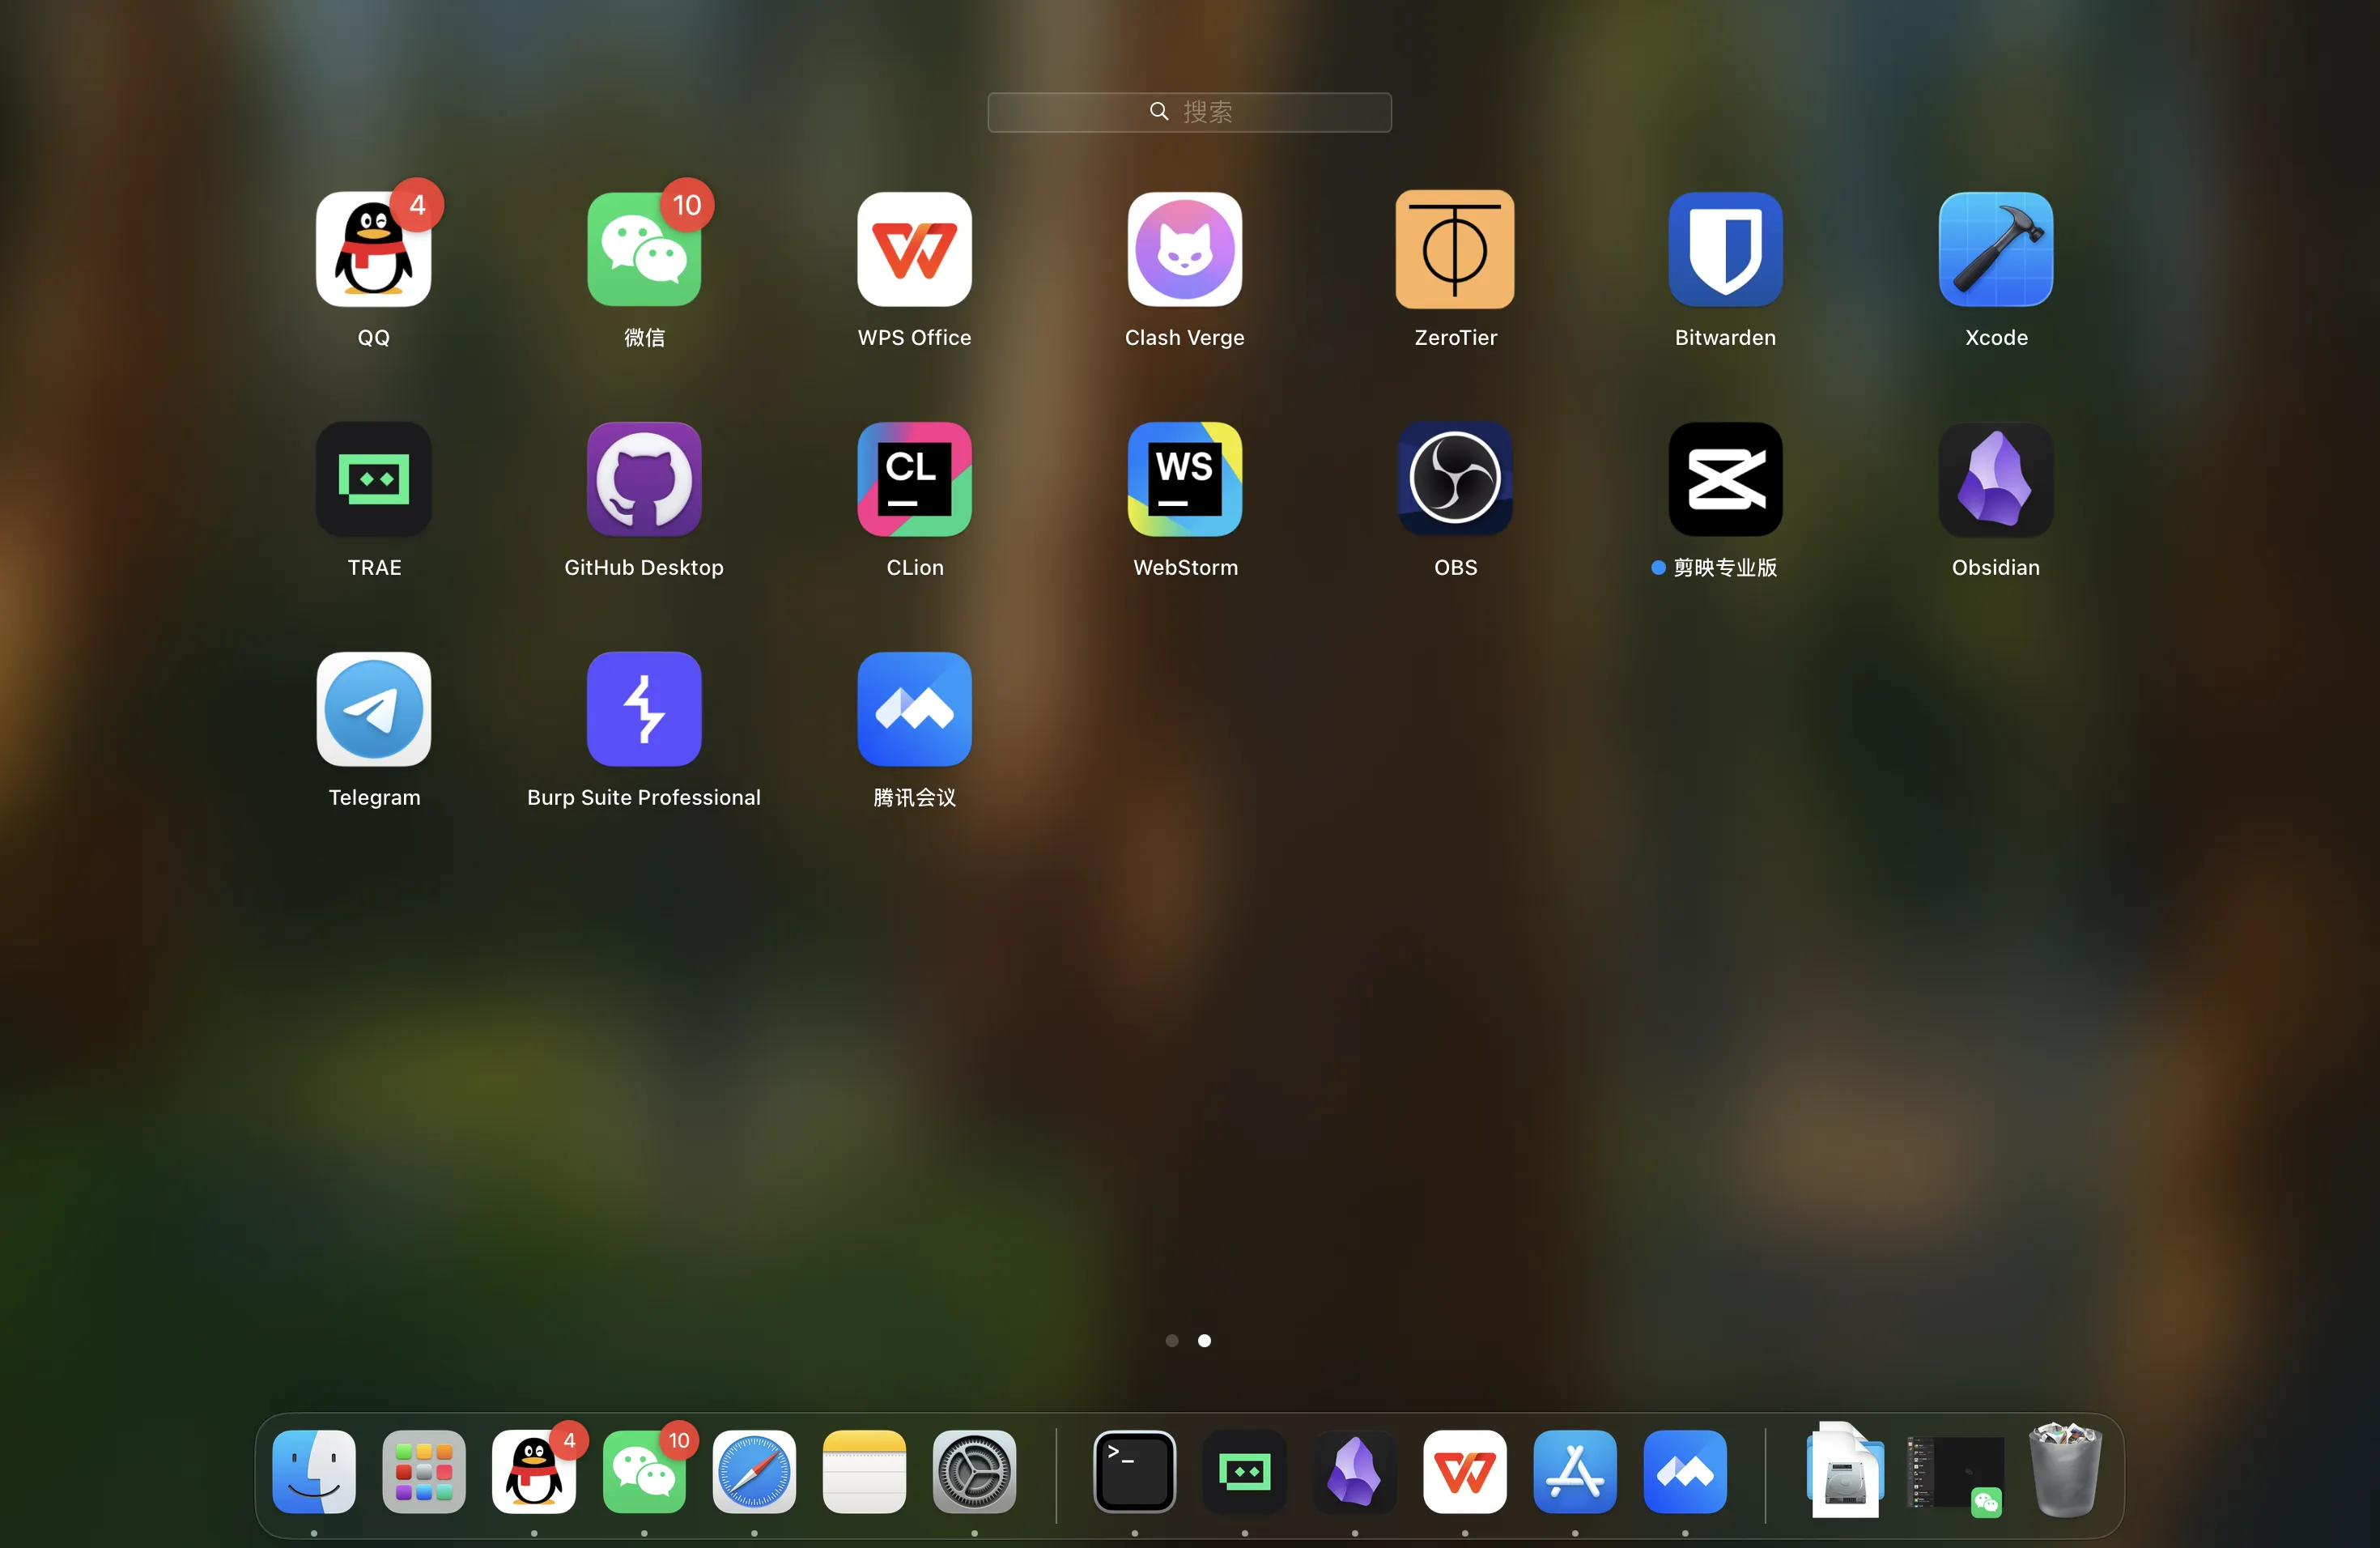Launch WPS Office from Launchpad grid

click(914, 250)
